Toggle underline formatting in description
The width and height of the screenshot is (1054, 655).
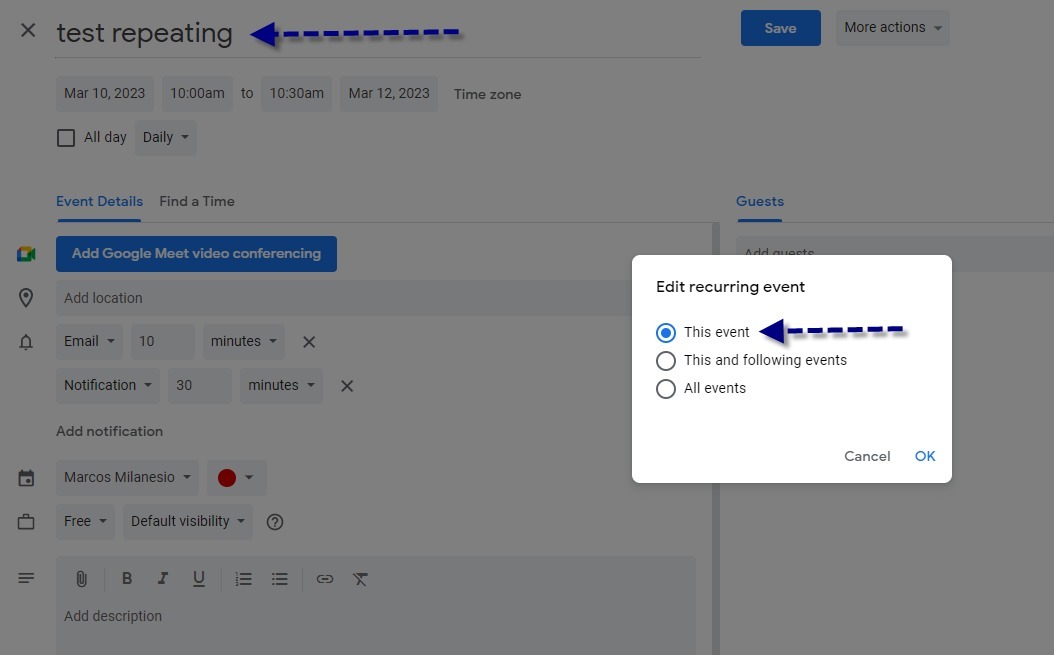coord(199,579)
